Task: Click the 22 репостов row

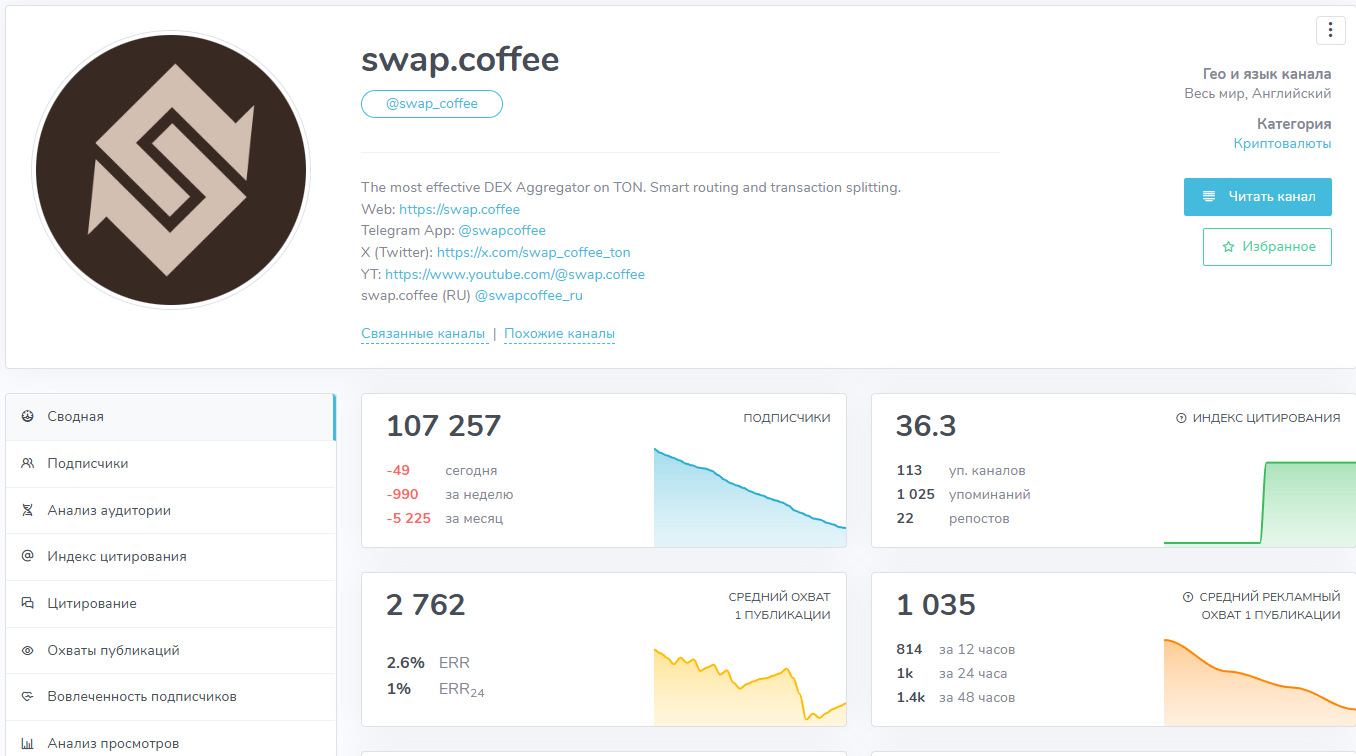Action: click(953, 519)
